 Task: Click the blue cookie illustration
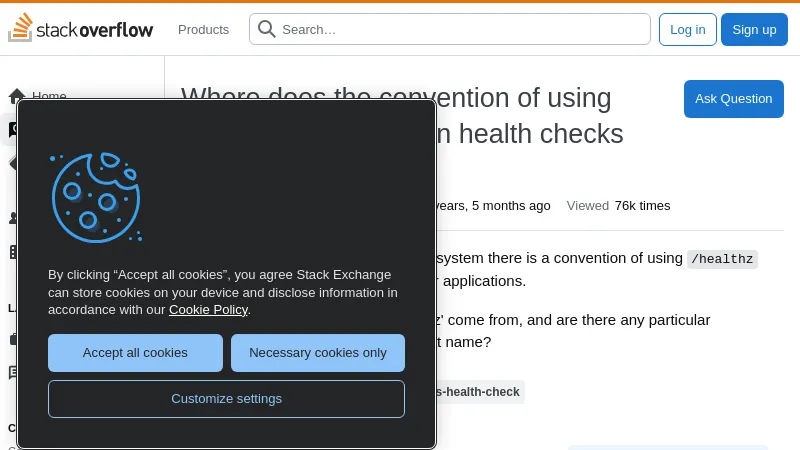click(x=96, y=197)
